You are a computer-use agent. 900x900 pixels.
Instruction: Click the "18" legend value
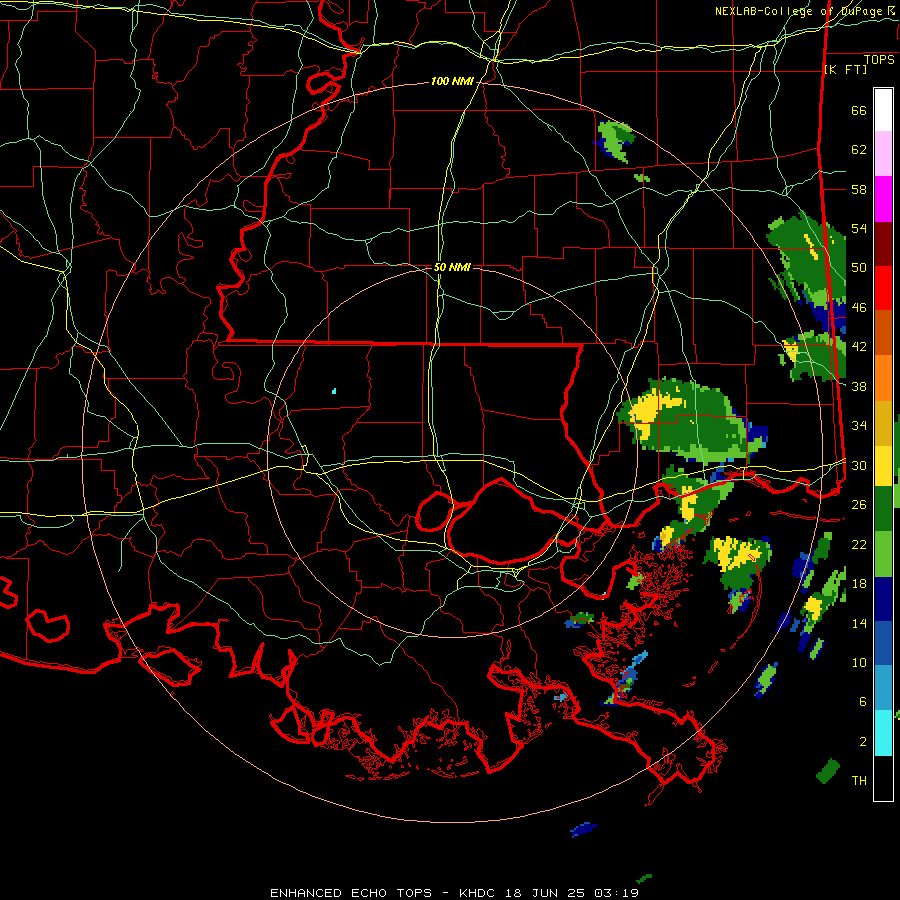pyautogui.click(x=859, y=584)
